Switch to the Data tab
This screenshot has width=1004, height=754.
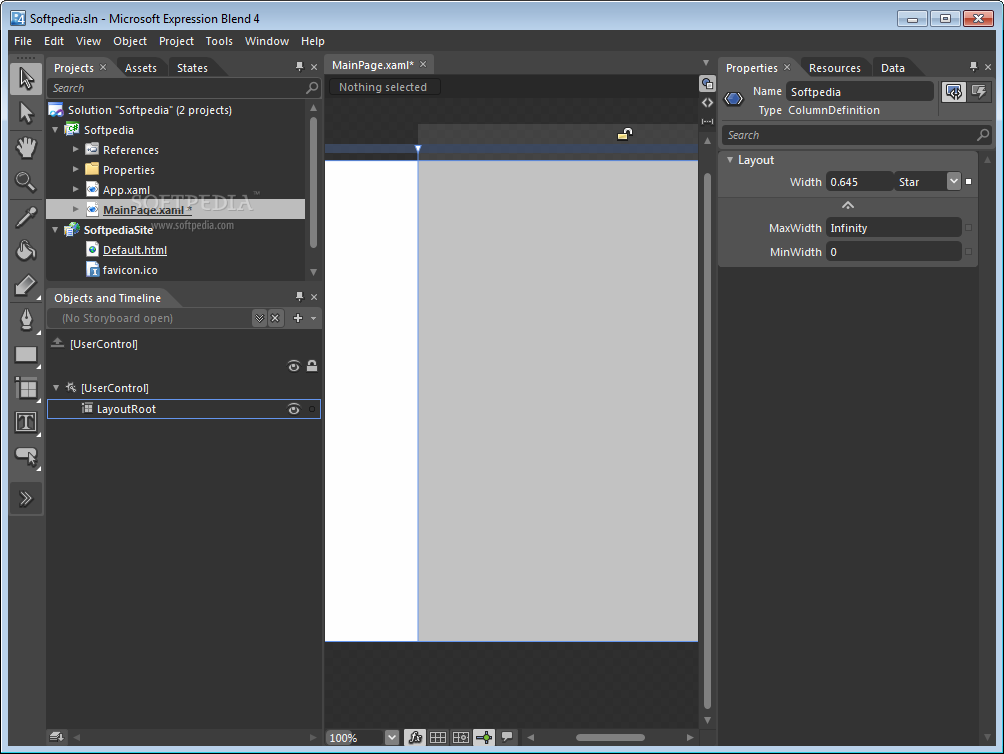click(893, 68)
